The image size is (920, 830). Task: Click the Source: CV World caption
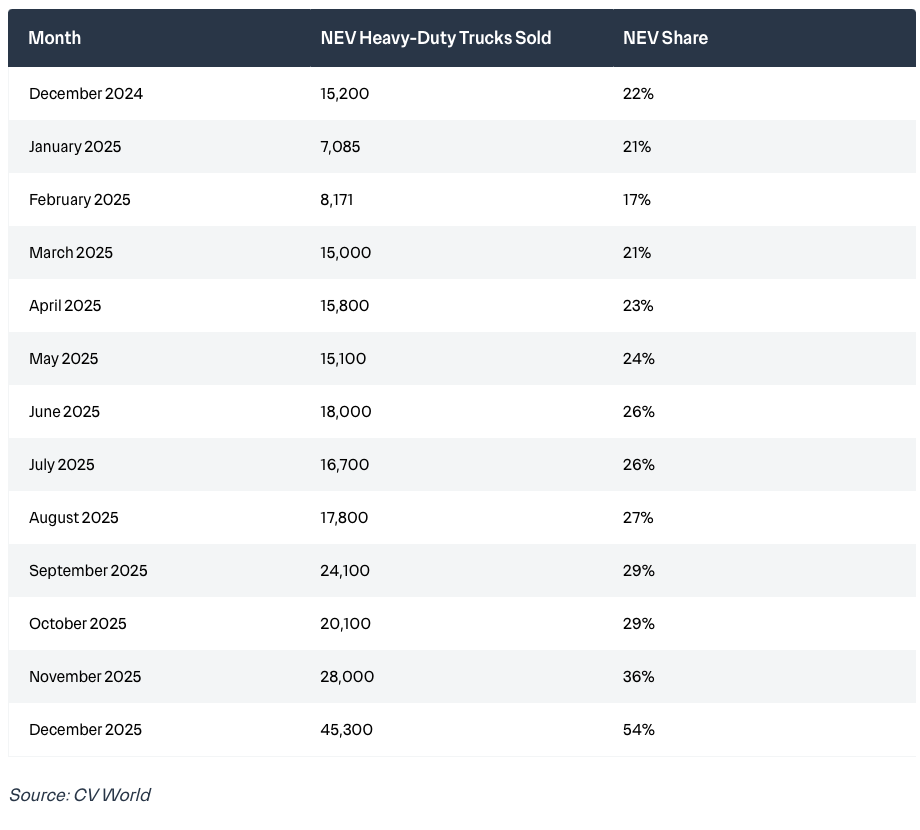(x=80, y=795)
